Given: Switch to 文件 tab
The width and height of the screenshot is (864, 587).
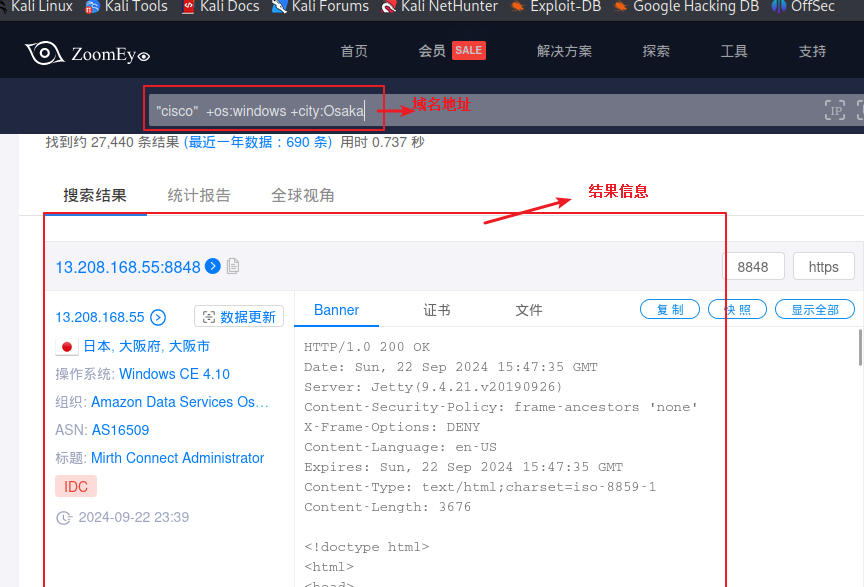Looking at the screenshot, I should tap(529, 310).
